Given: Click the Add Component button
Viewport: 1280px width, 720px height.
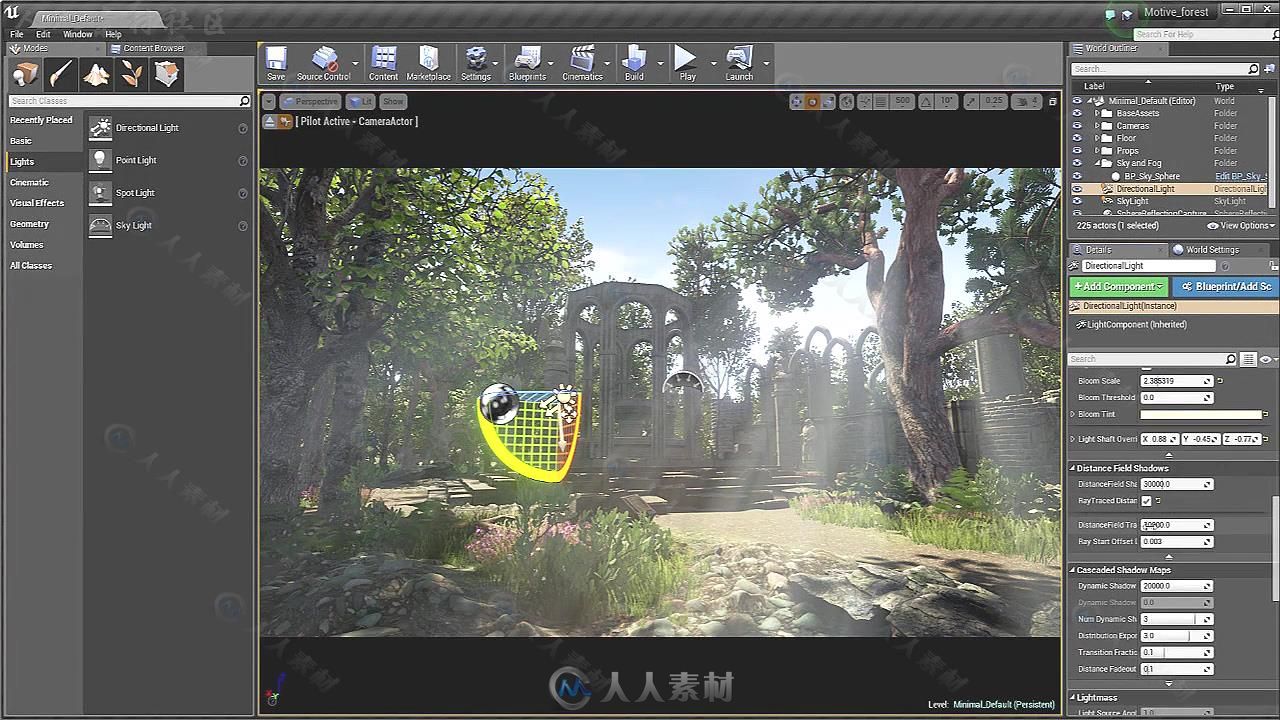Looking at the screenshot, I should coord(1118,286).
